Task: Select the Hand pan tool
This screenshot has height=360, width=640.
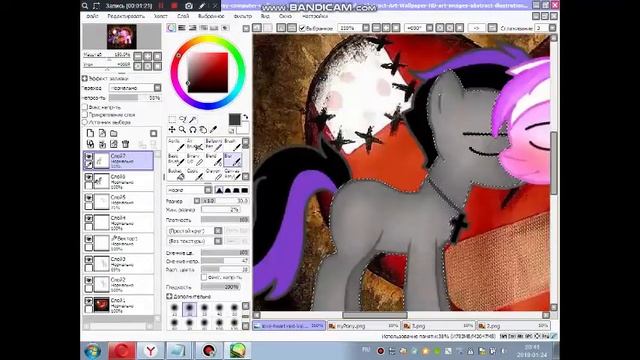Action: coord(203,130)
